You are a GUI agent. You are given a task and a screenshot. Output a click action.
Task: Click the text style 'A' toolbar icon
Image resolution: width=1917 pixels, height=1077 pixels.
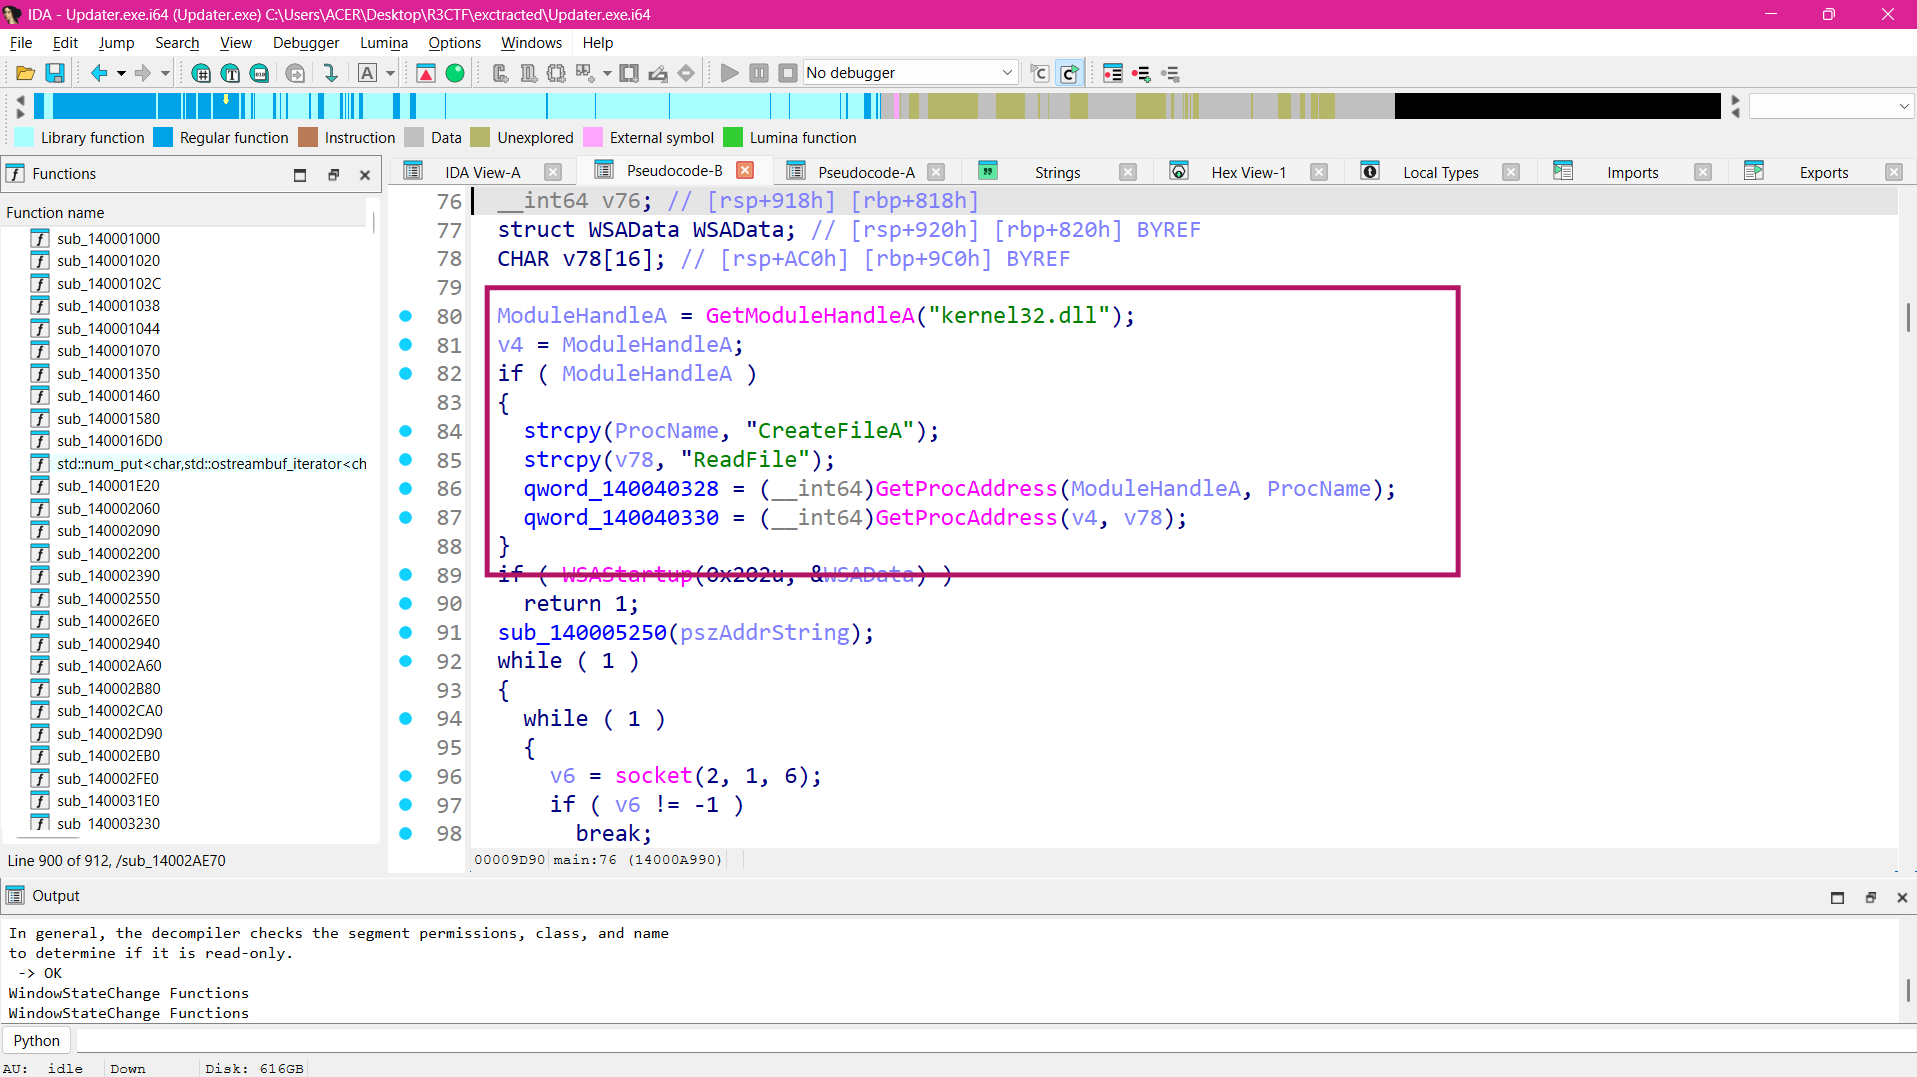(x=367, y=73)
